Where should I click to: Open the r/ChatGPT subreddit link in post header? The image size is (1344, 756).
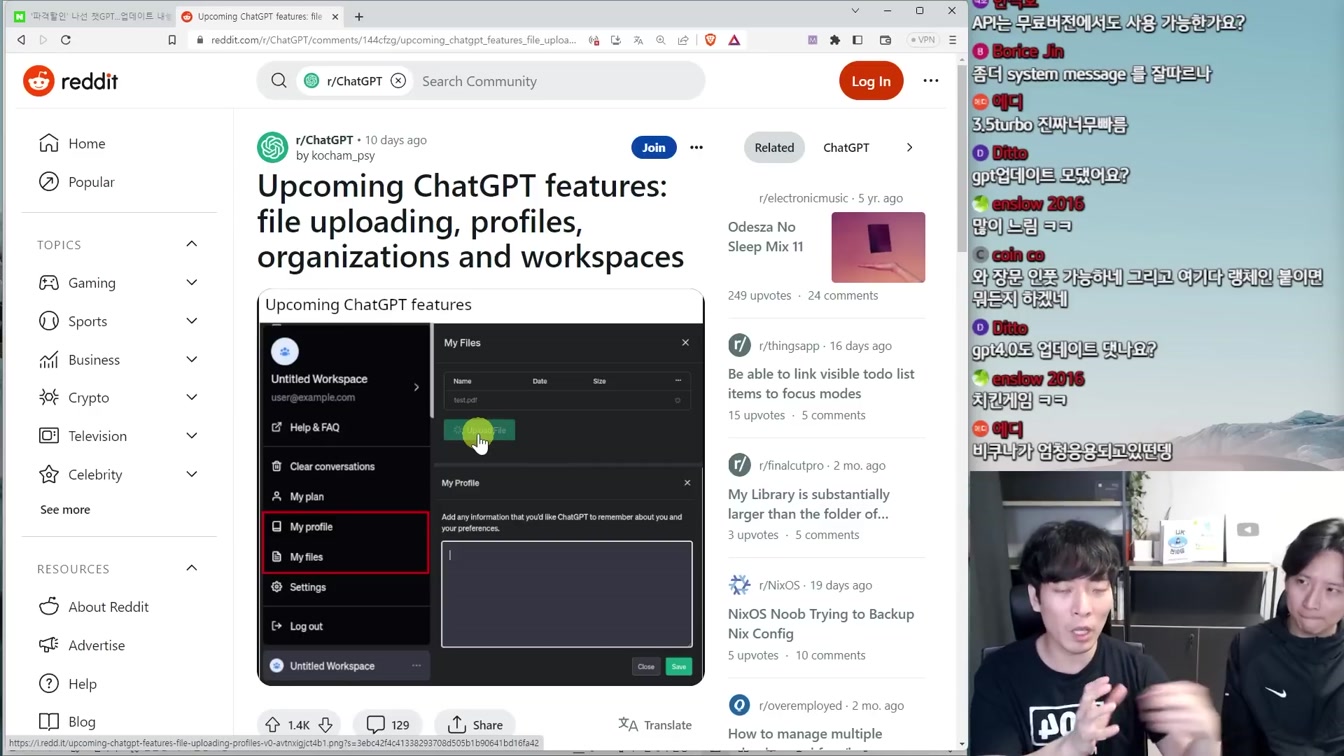click(x=324, y=140)
